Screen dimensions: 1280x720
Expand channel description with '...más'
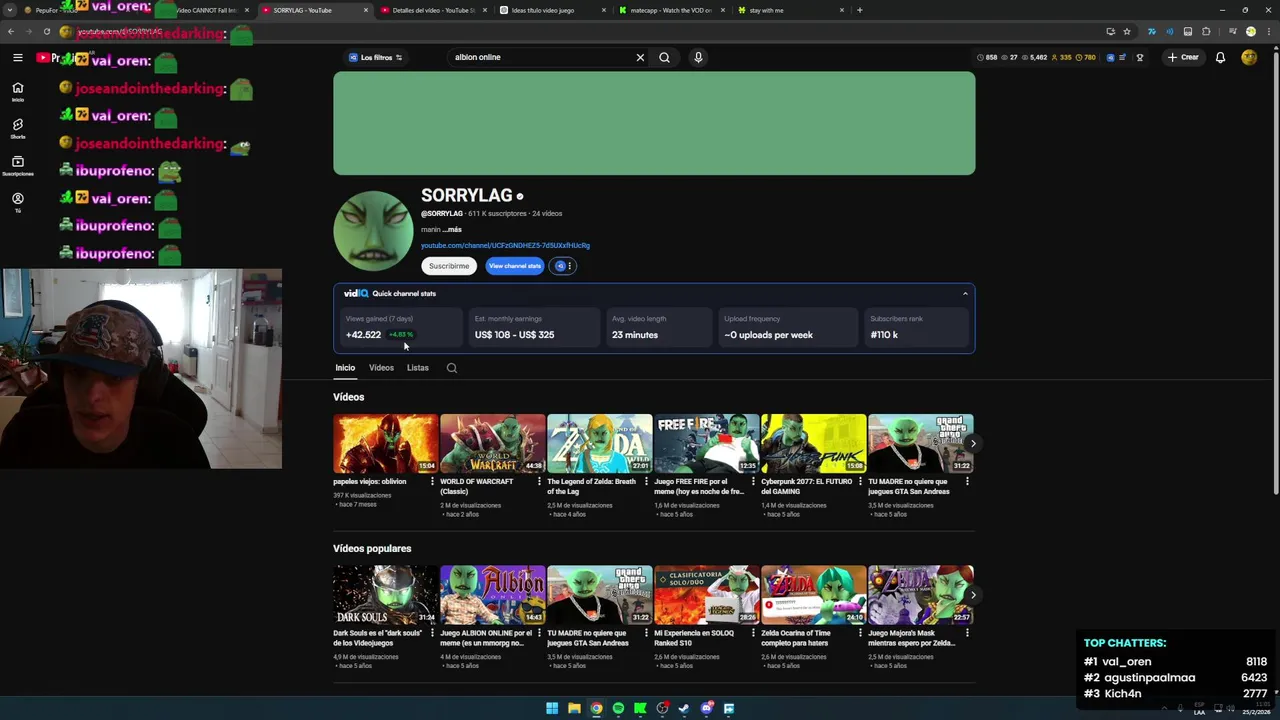point(453,229)
